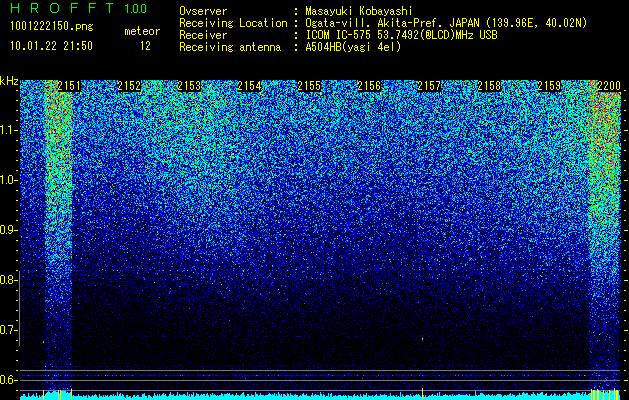This screenshot has width=629, height=400.
Task: Click the A504HB(yagi 4el) antenna text
Action: tap(353, 47)
